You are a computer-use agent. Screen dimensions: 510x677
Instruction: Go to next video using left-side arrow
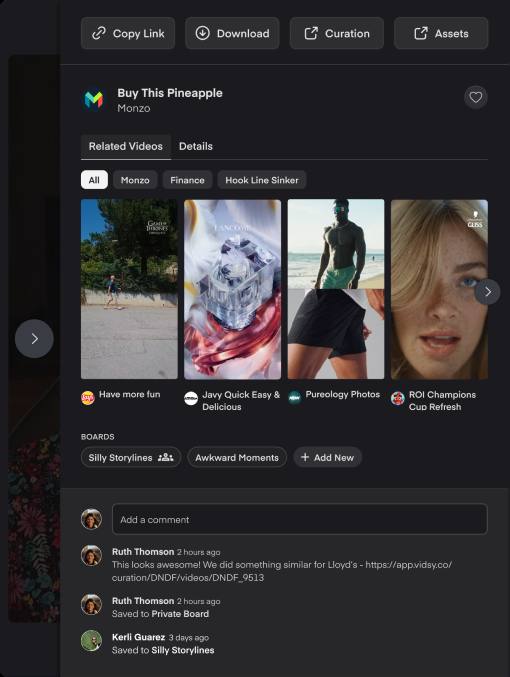34,338
